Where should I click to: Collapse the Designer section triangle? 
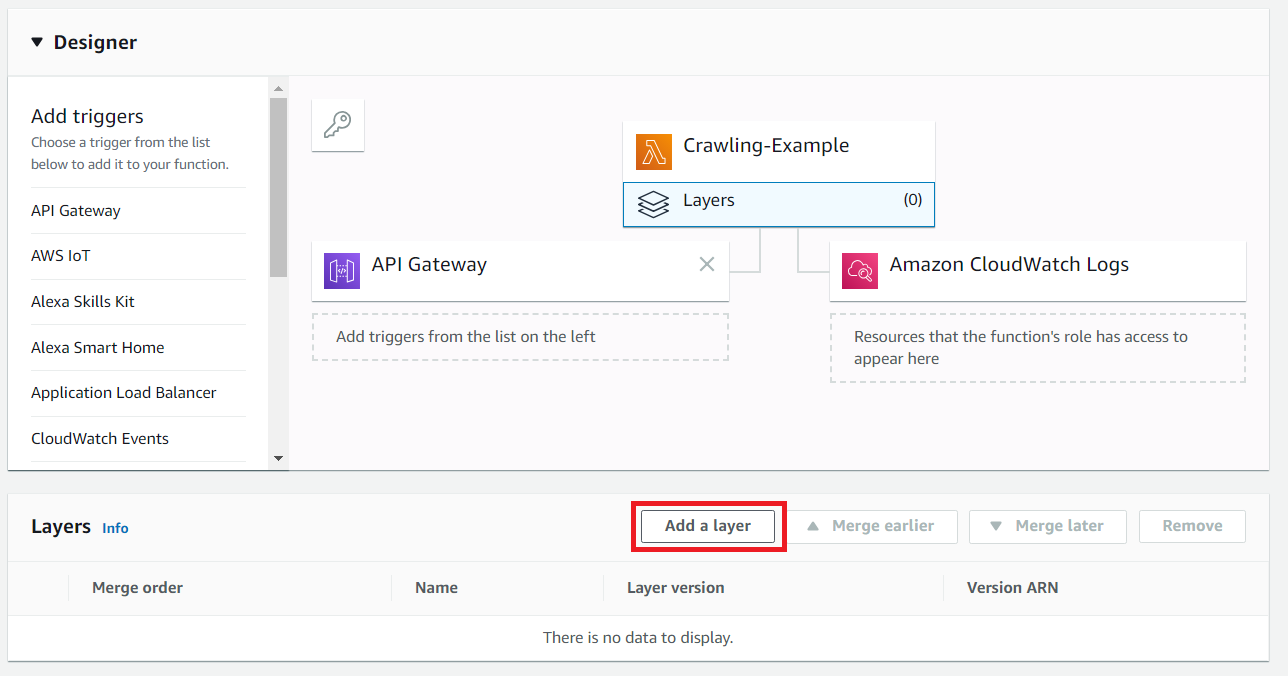pyautogui.click(x=37, y=42)
